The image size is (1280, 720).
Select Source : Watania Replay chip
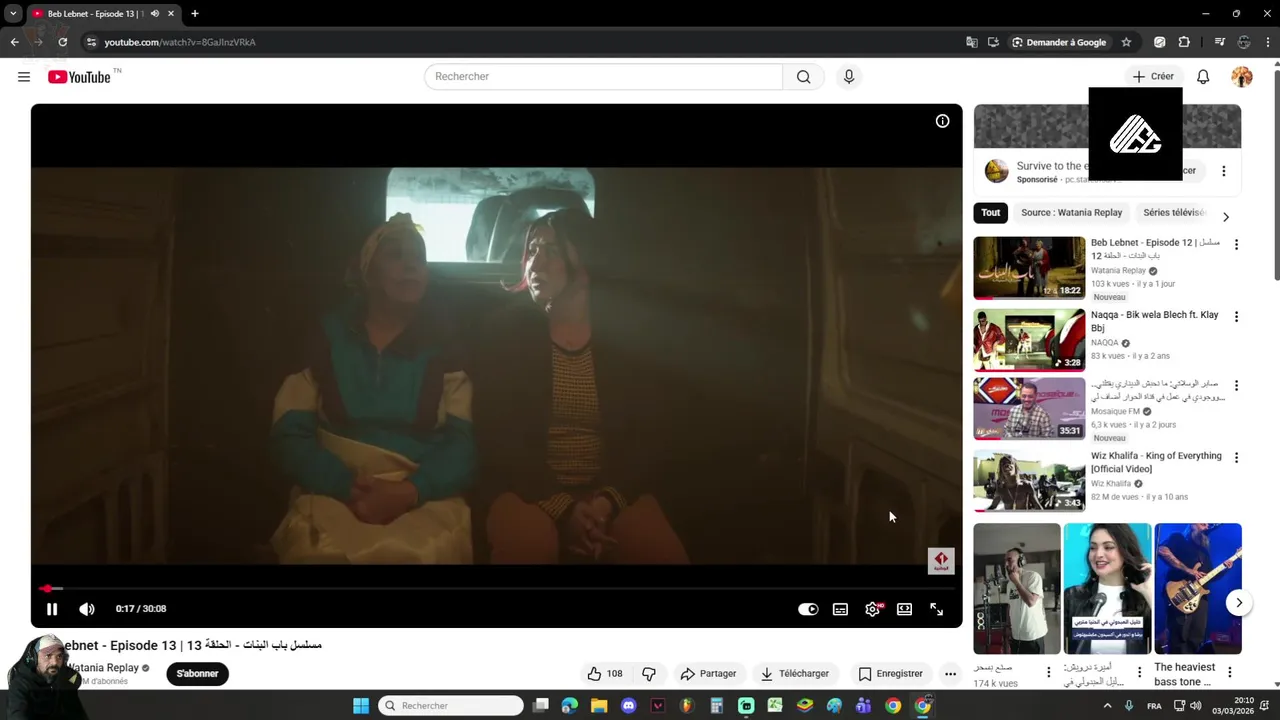pos(1071,213)
